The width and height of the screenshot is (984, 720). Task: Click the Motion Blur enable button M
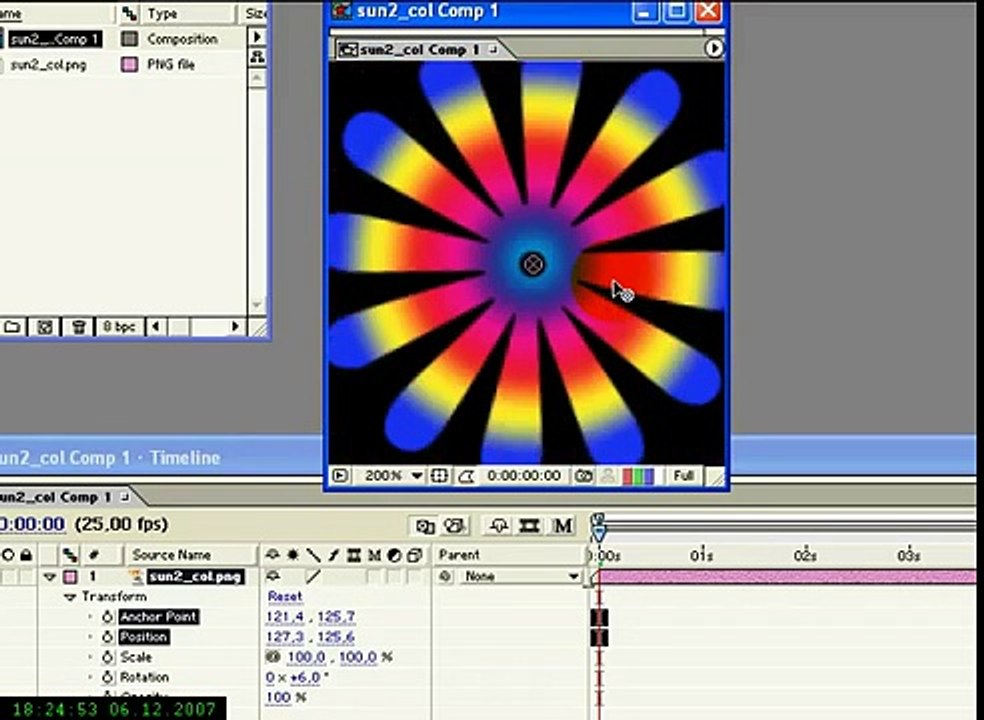(563, 525)
